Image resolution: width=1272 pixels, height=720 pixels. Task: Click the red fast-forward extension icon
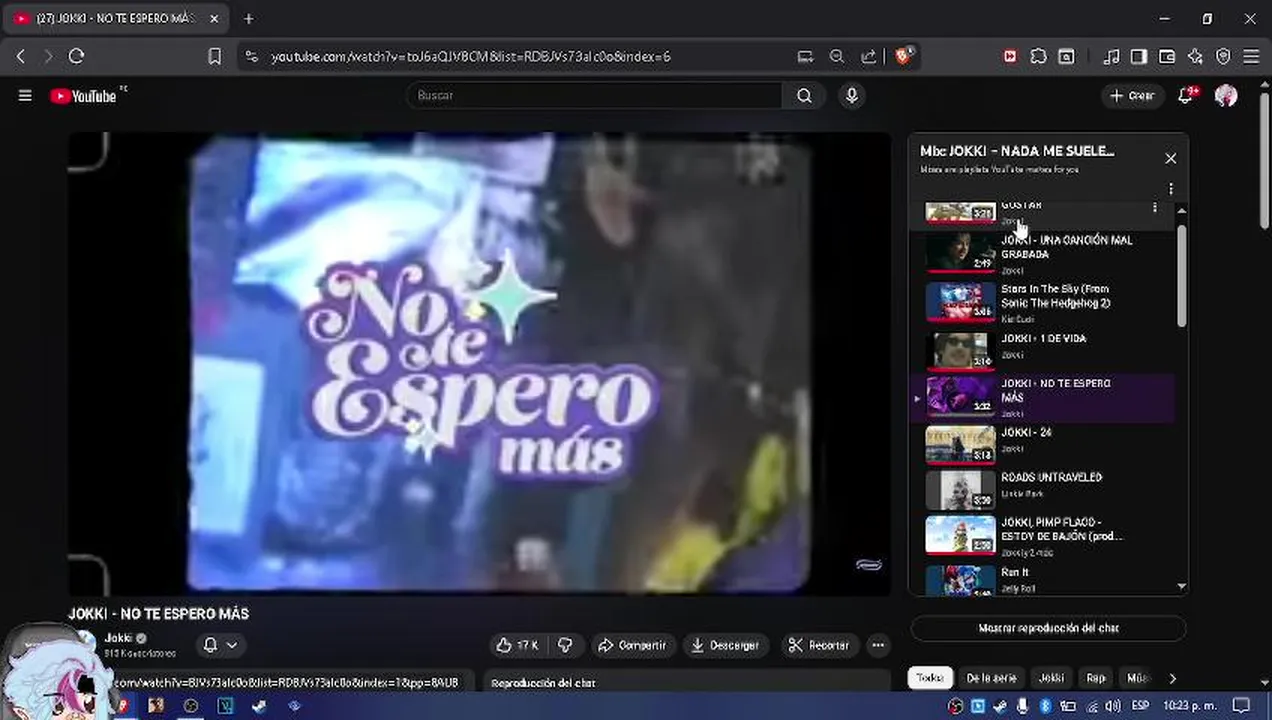point(1010,57)
